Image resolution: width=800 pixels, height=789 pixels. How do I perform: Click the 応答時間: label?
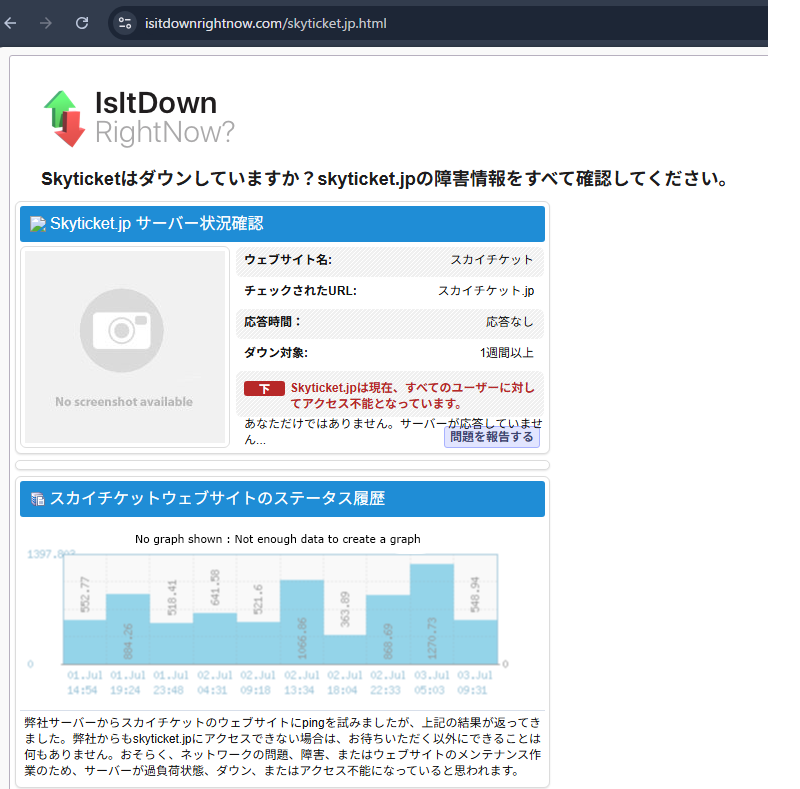[272, 322]
